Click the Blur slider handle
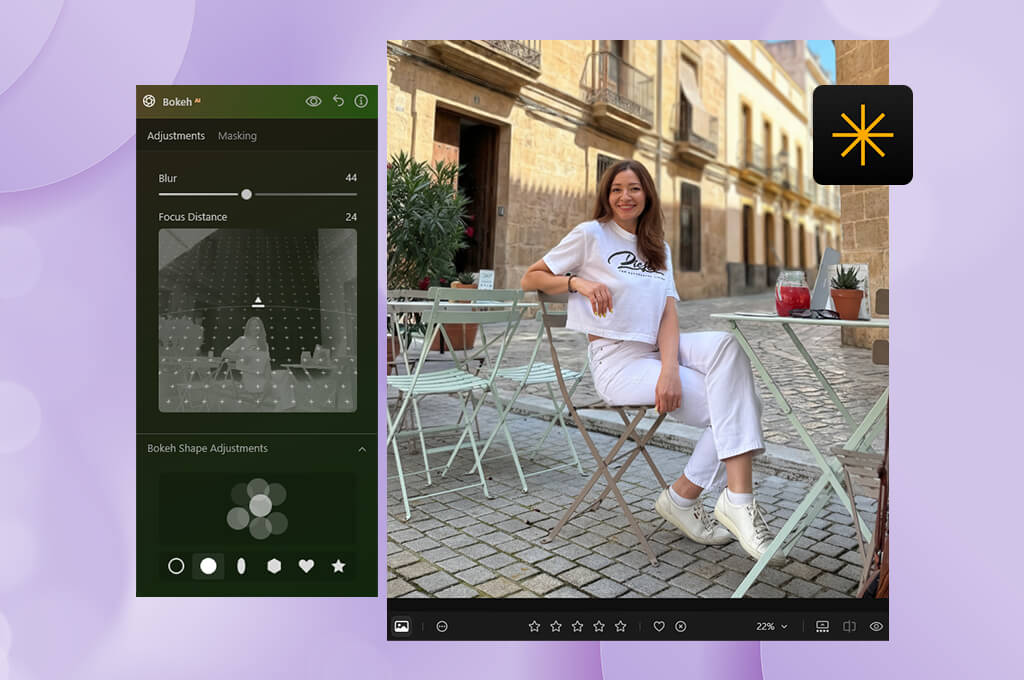 tap(246, 194)
